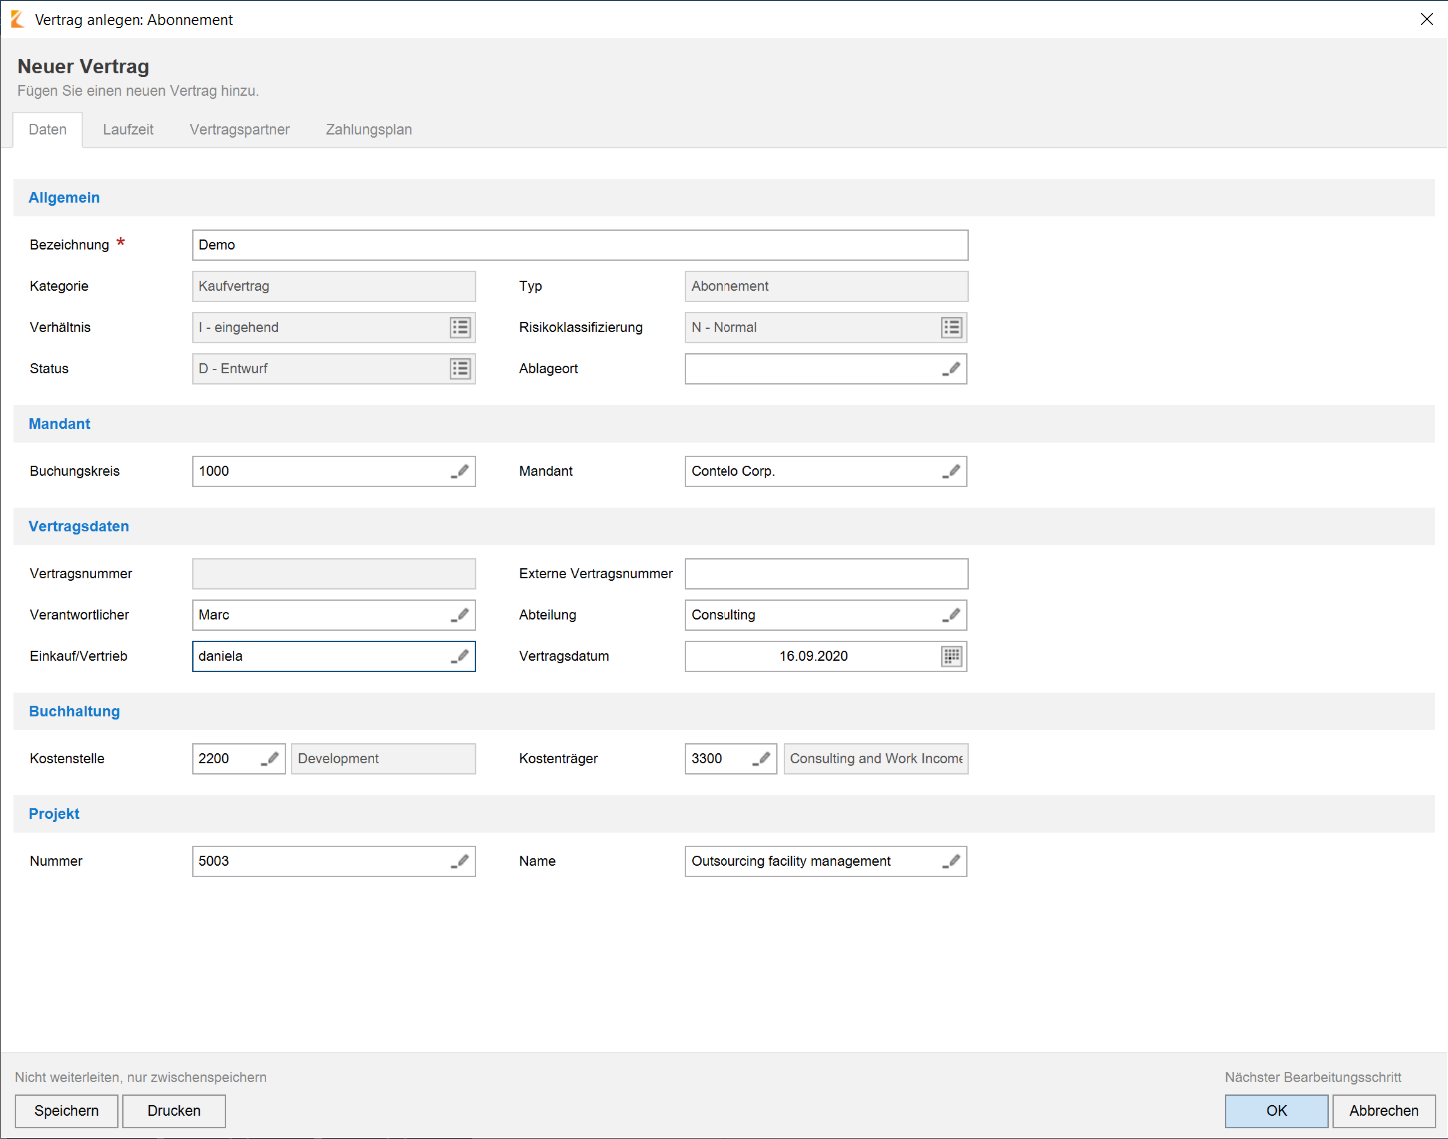Image resolution: width=1448 pixels, height=1139 pixels.
Task: Click pencil icon beside Verantwortlicher Marc
Action: 460,615
